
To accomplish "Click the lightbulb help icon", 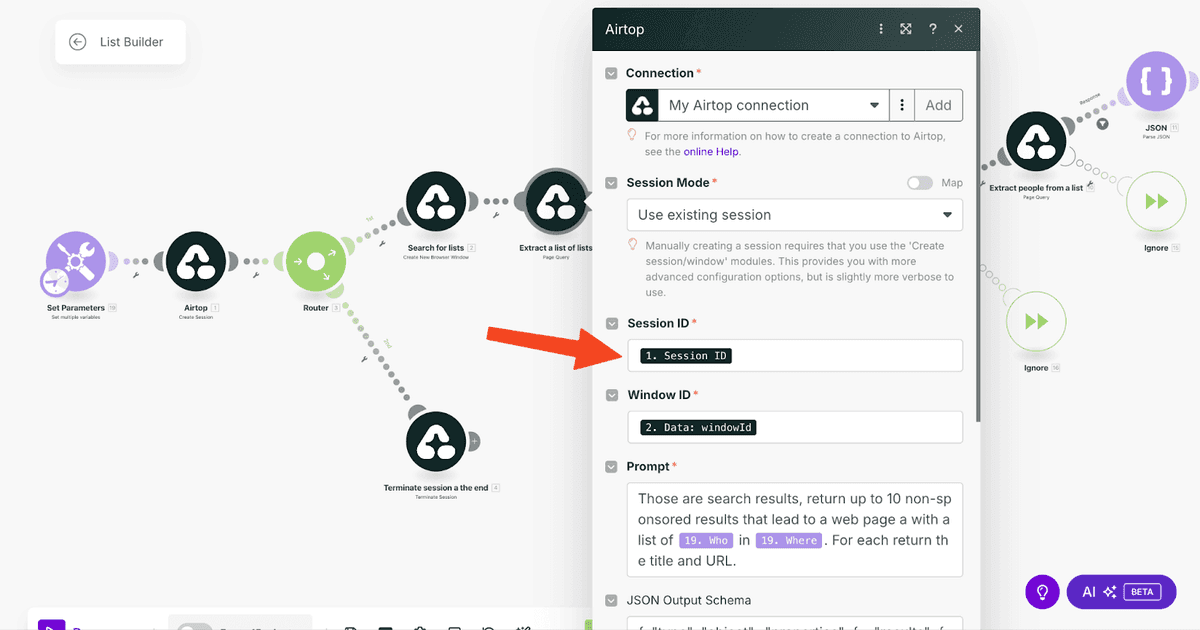I will (1041, 592).
